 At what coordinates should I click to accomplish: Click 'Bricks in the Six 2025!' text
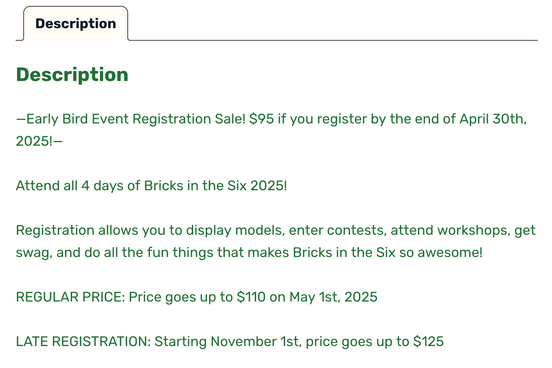215,186
